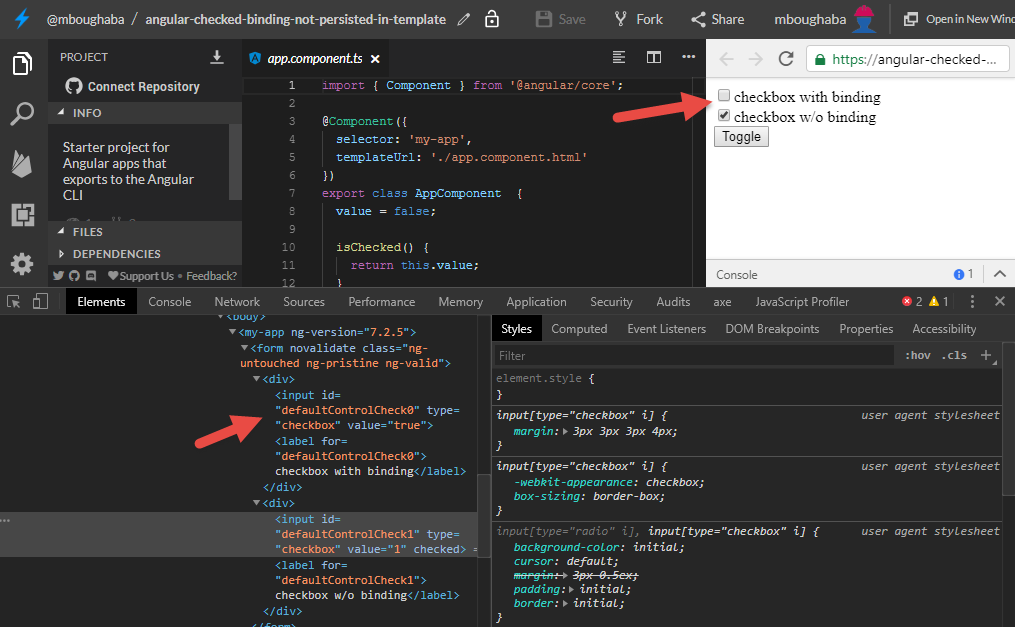Uncheck the 'checkbox w/o binding' checkbox
Image resolution: width=1015 pixels, height=627 pixels.
(x=723, y=114)
